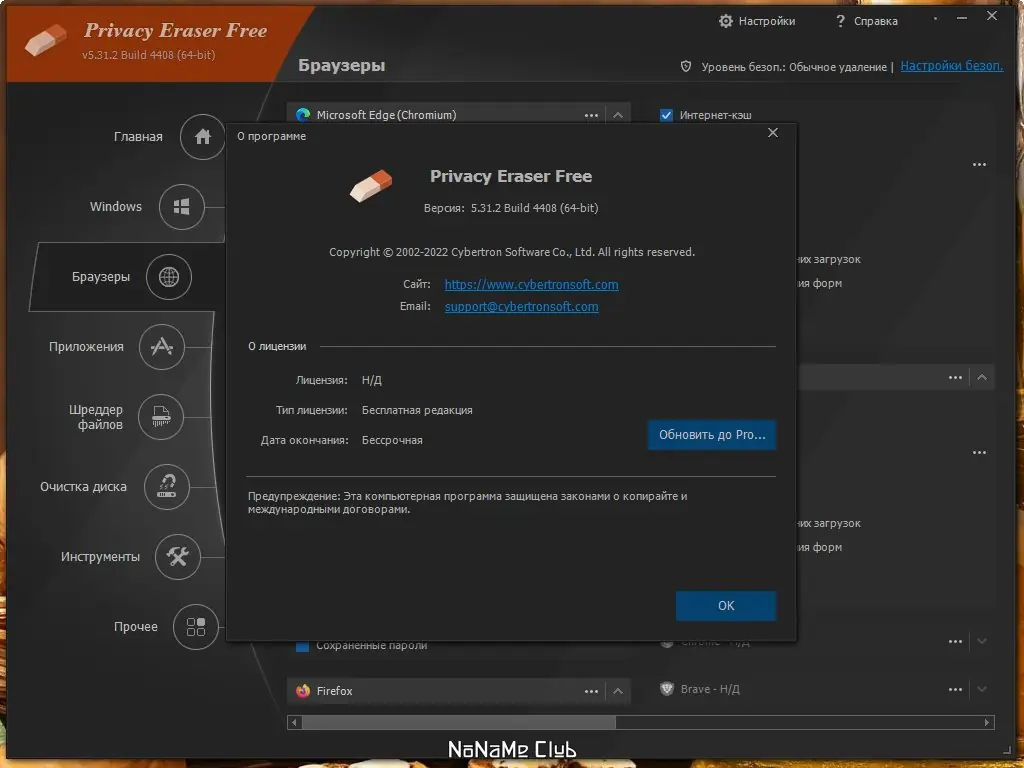Open the Microsoft Edge three-dots menu
This screenshot has height=768, width=1024.
591,116
